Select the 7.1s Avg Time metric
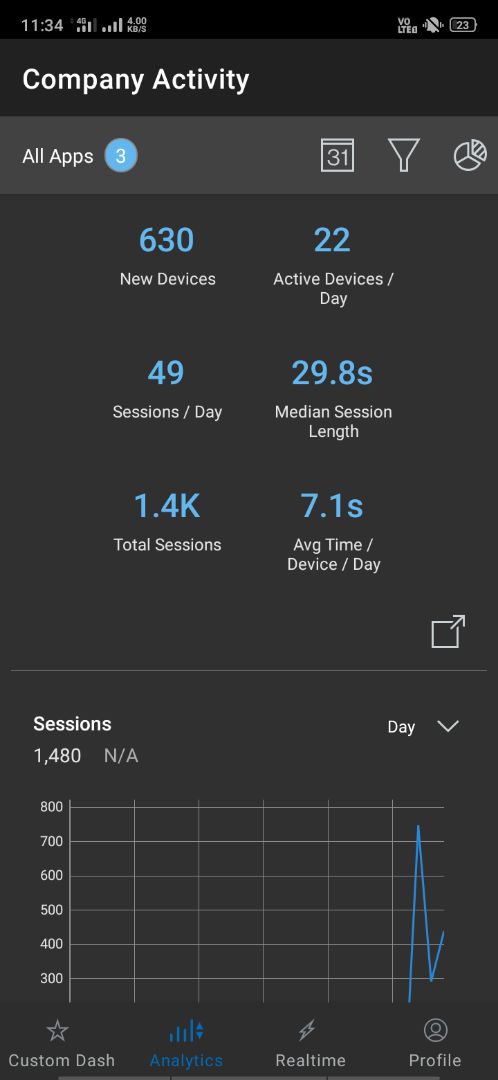Viewport: 498px width, 1080px height. (333, 532)
